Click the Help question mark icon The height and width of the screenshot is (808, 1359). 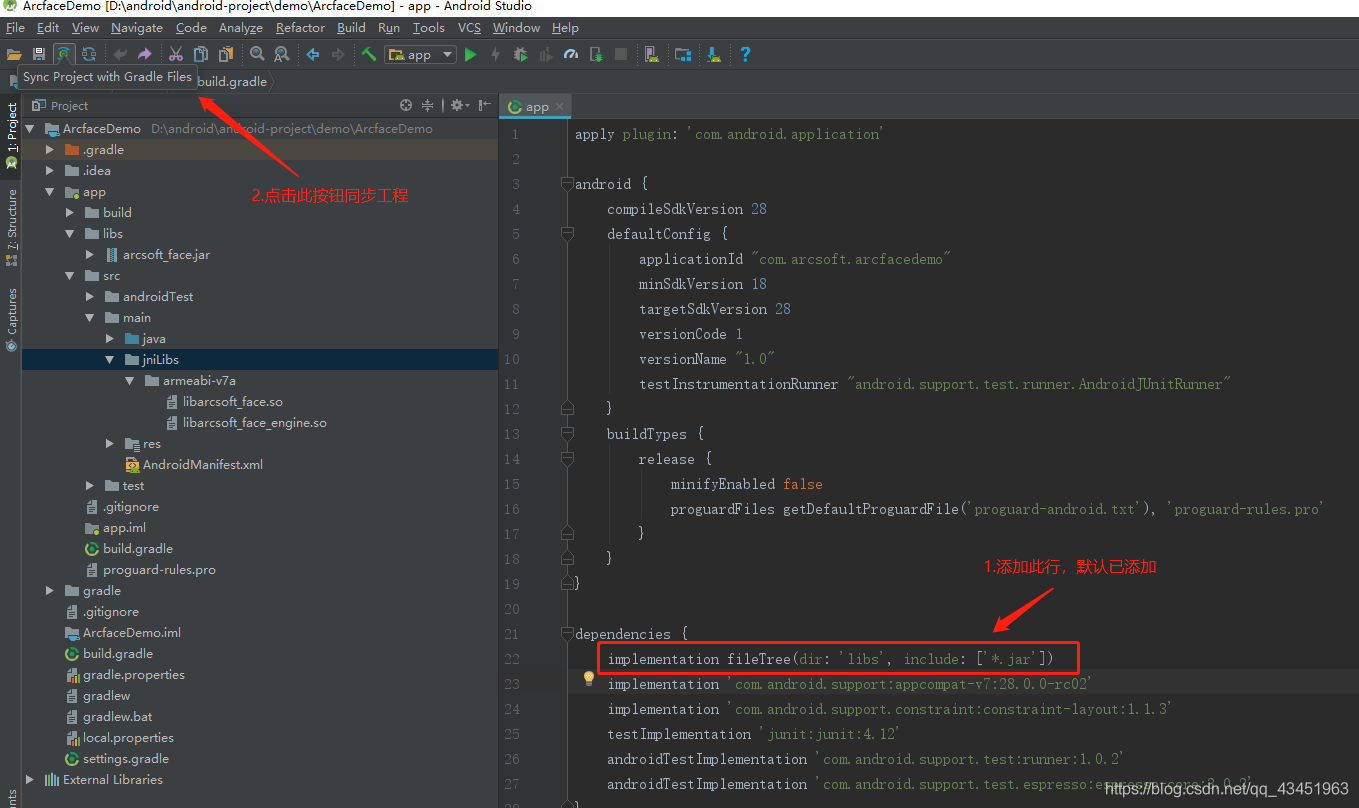tap(745, 54)
